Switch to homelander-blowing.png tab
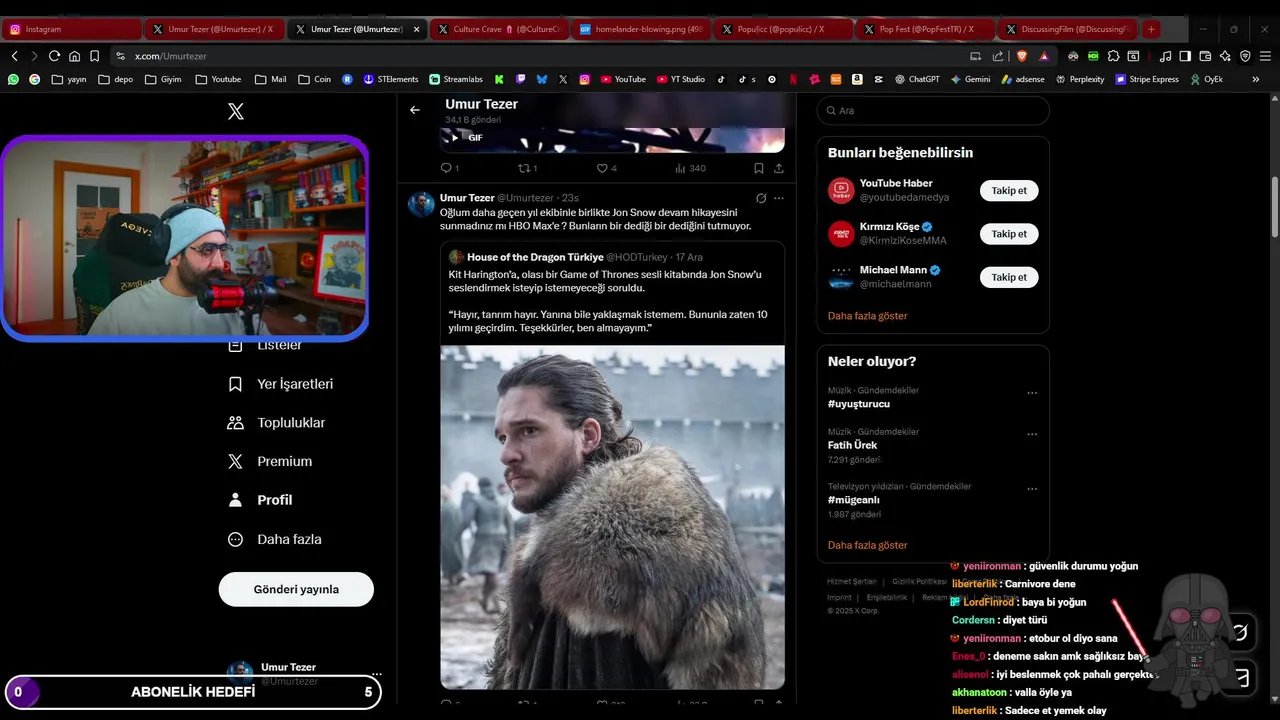Screen dimensions: 1280x720 (642, 29)
